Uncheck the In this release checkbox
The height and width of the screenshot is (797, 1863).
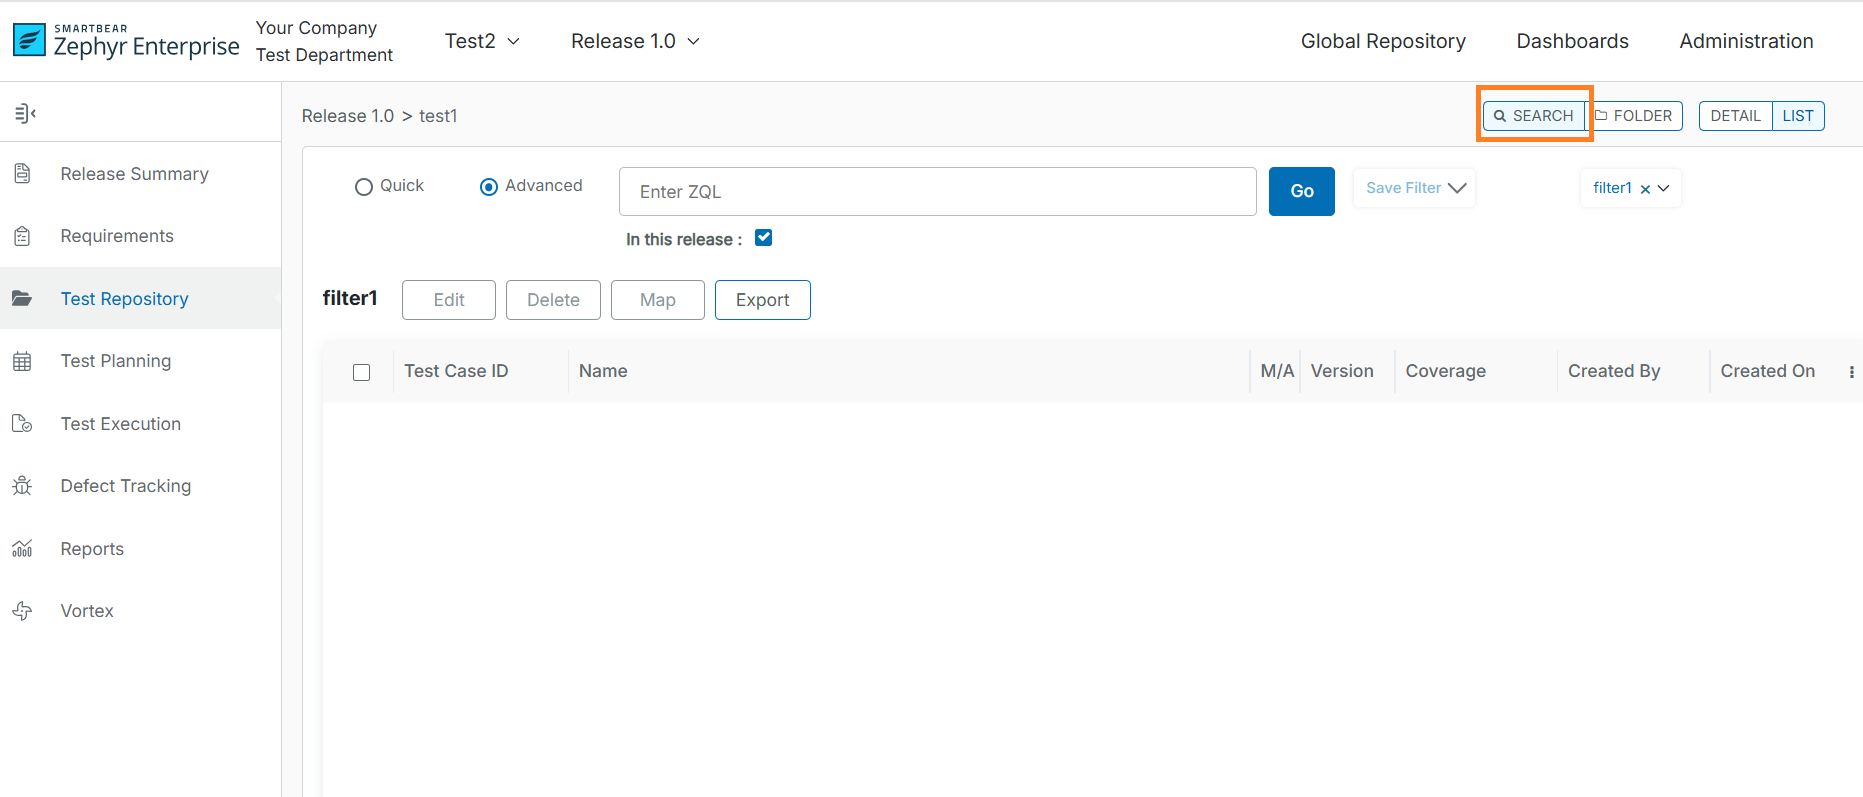pos(764,238)
